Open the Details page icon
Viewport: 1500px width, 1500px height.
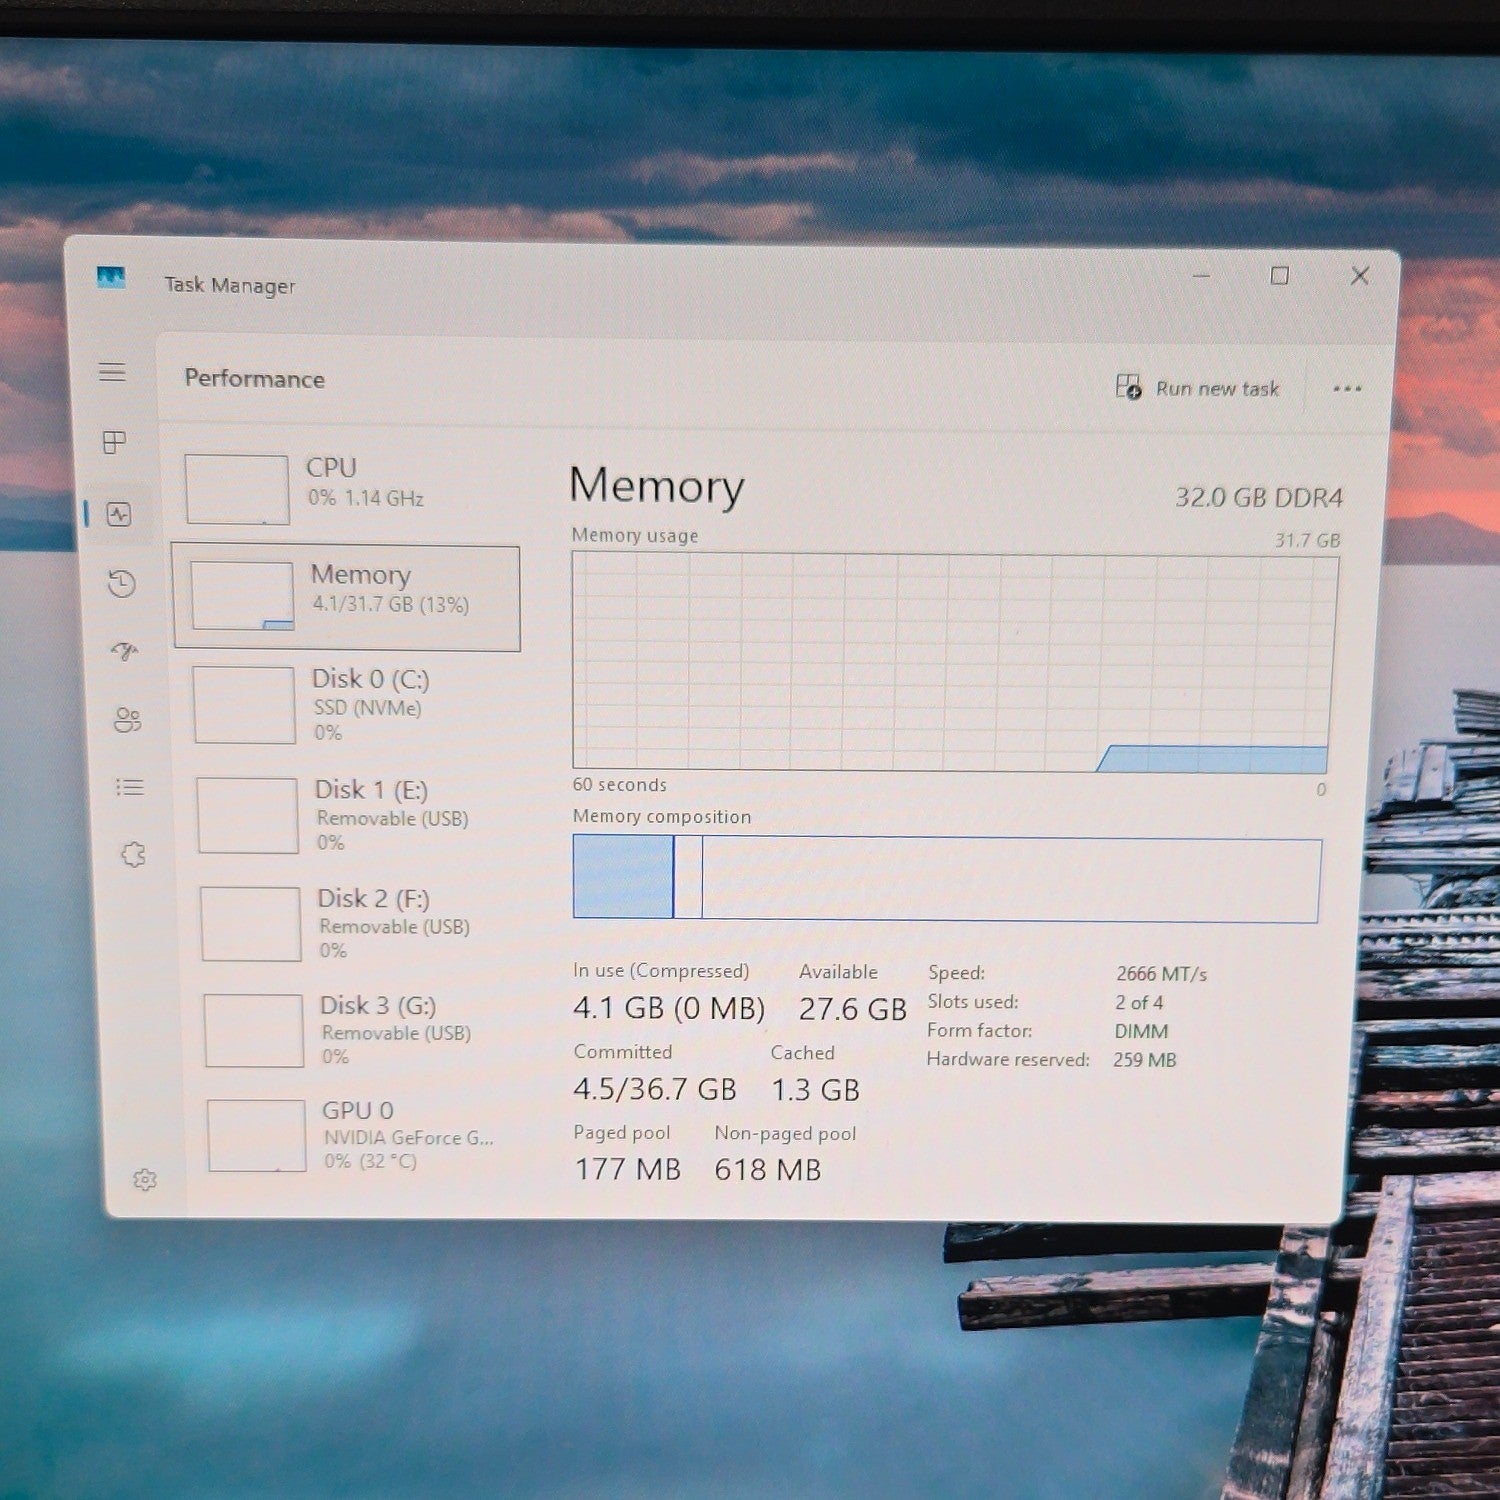[130, 787]
